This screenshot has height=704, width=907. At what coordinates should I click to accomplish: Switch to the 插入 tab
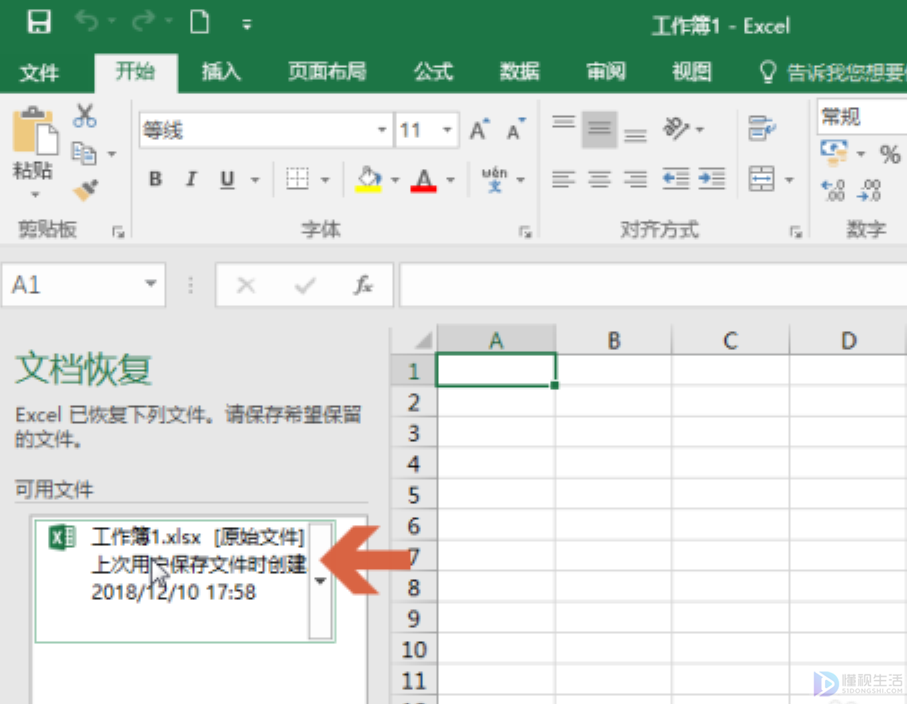pyautogui.click(x=221, y=72)
